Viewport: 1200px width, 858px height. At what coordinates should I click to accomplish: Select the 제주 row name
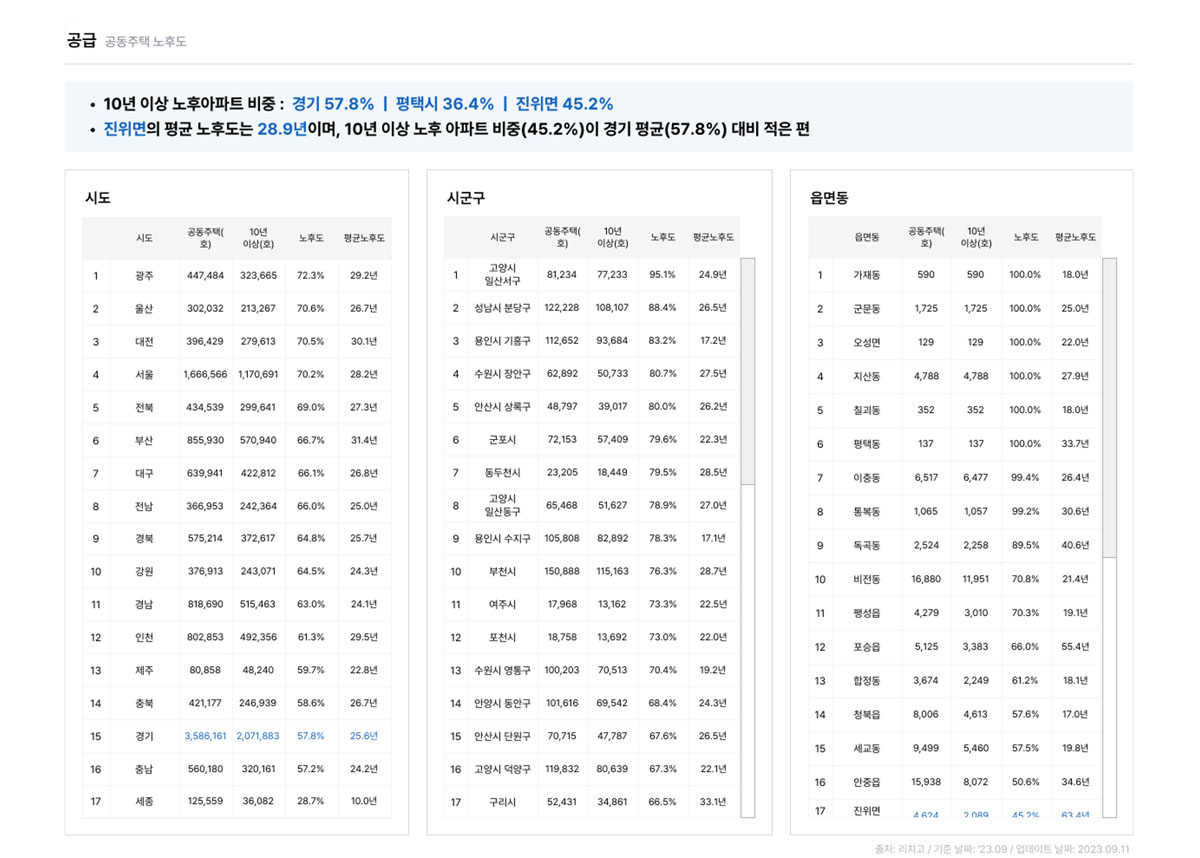145,670
